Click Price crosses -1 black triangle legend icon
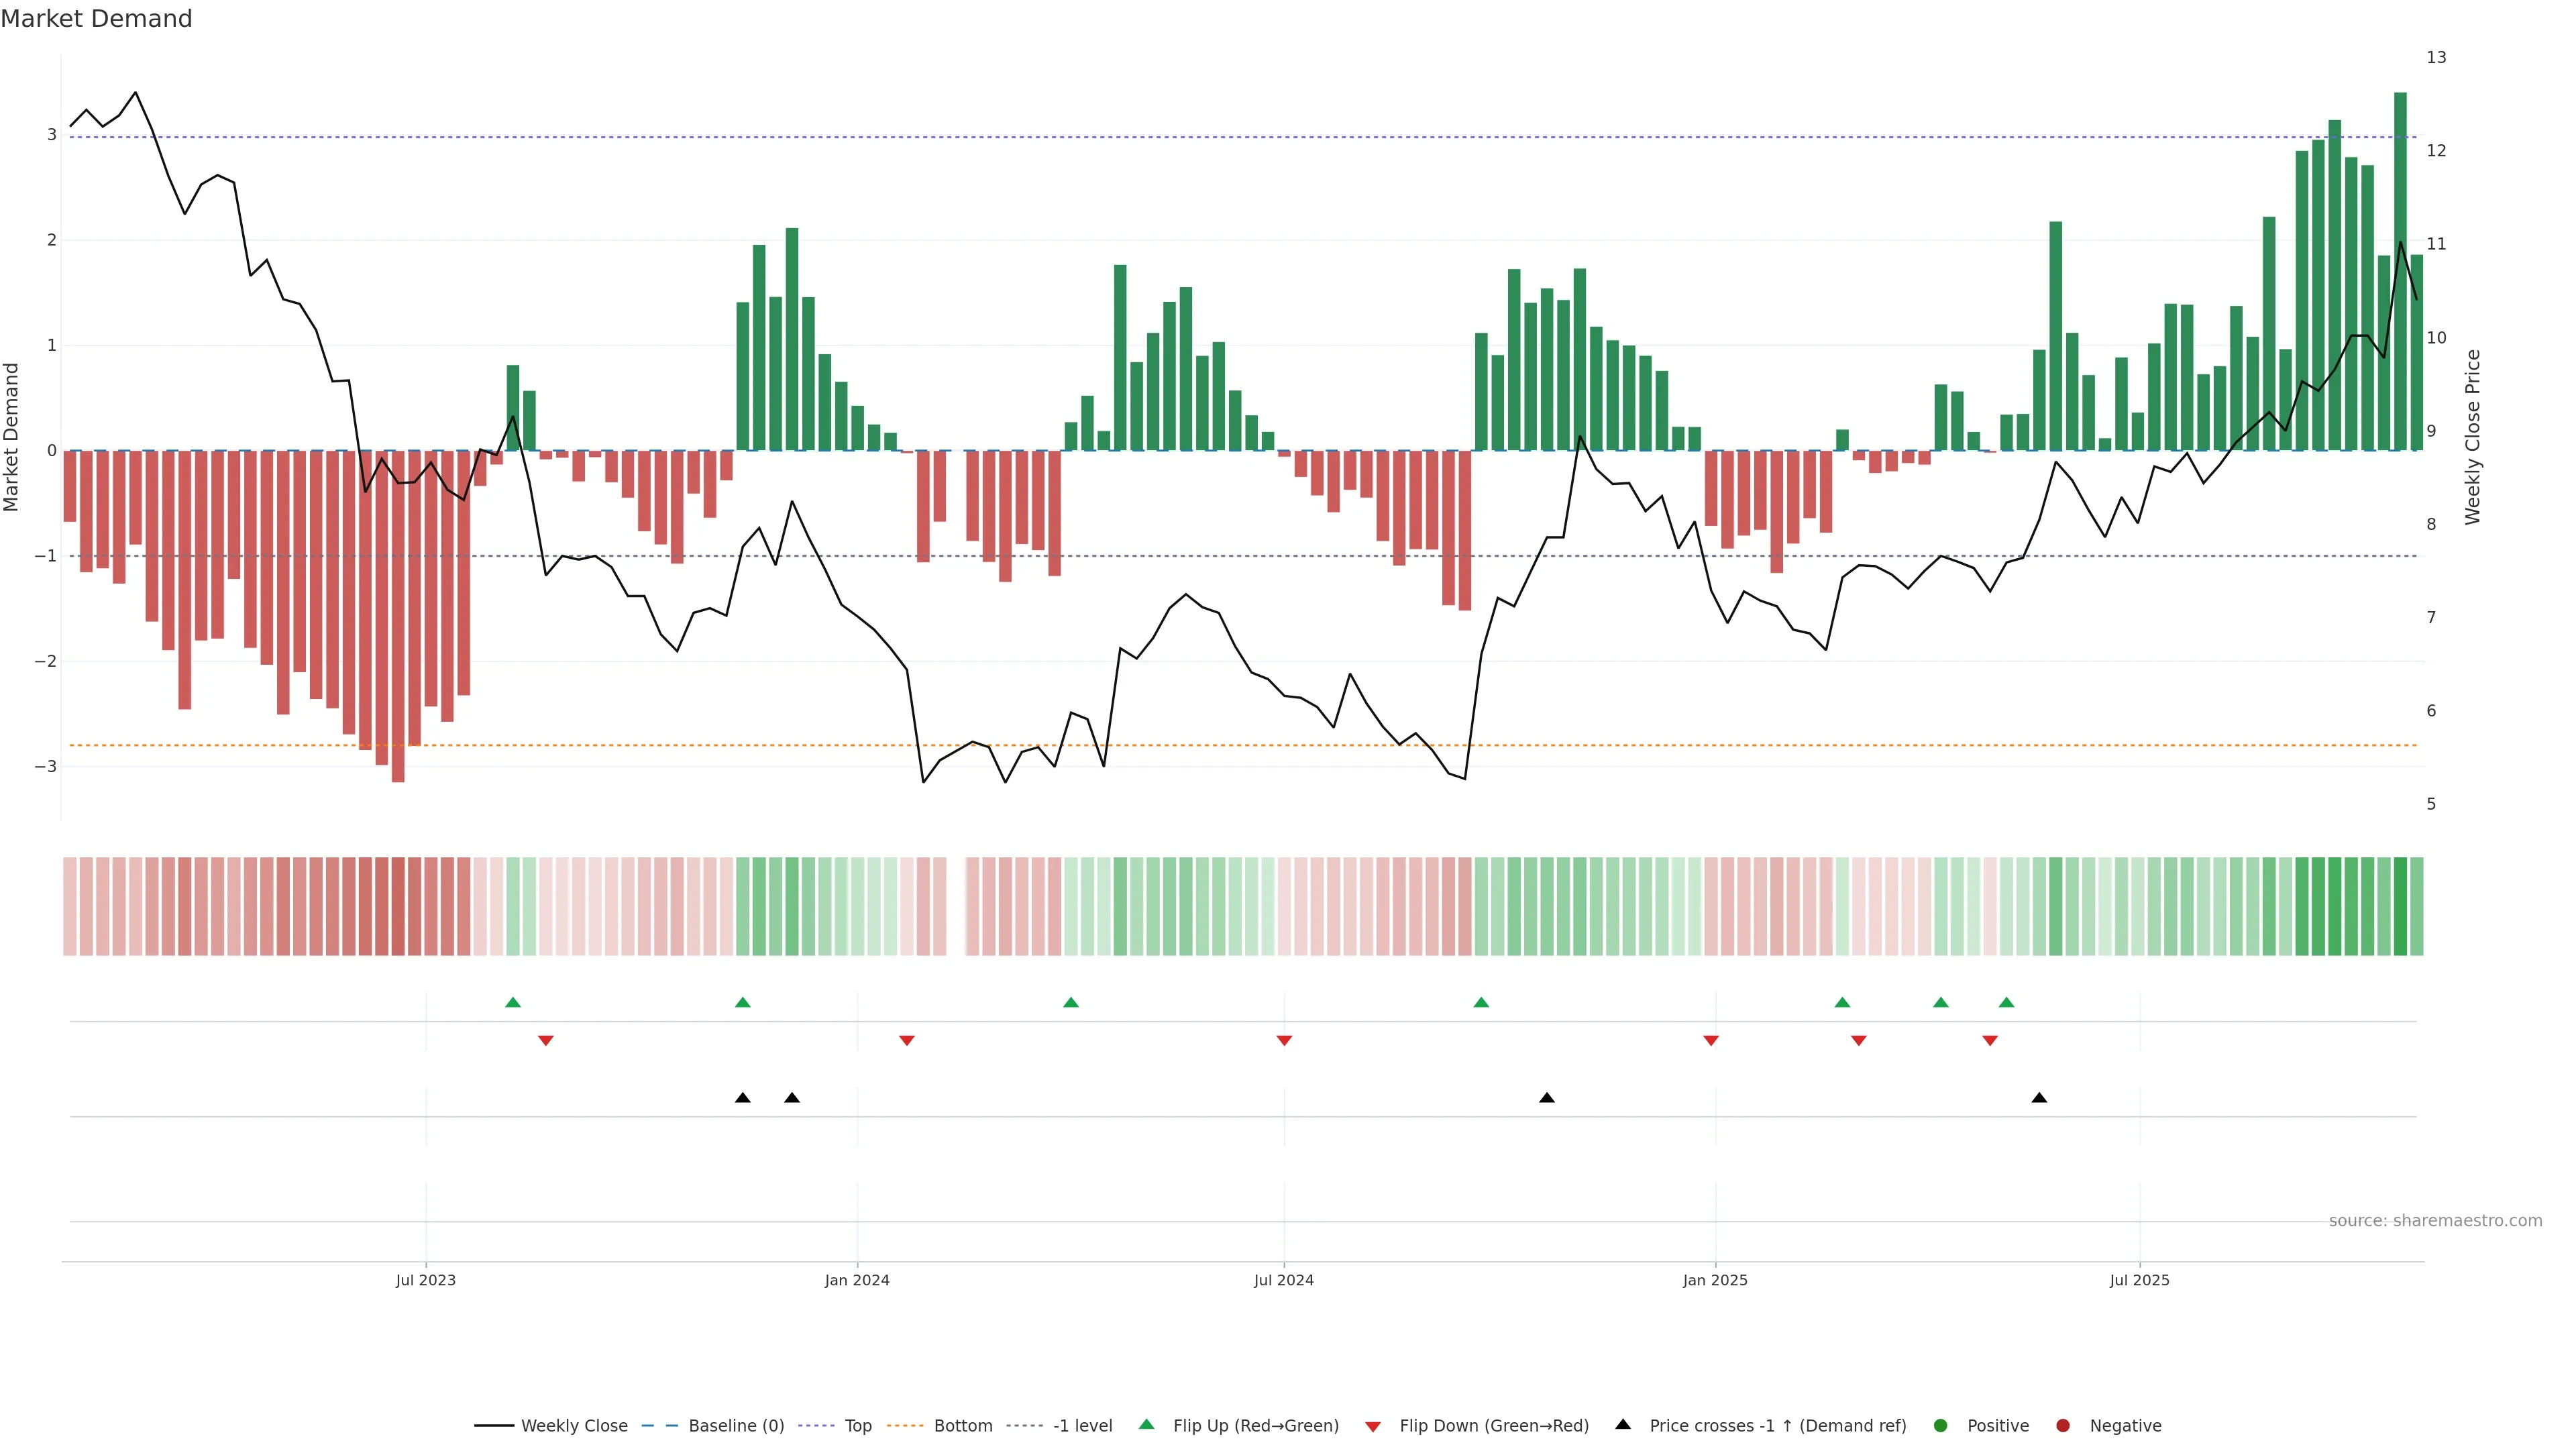Screen dimensions: 2576x1449 tap(1622, 1424)
